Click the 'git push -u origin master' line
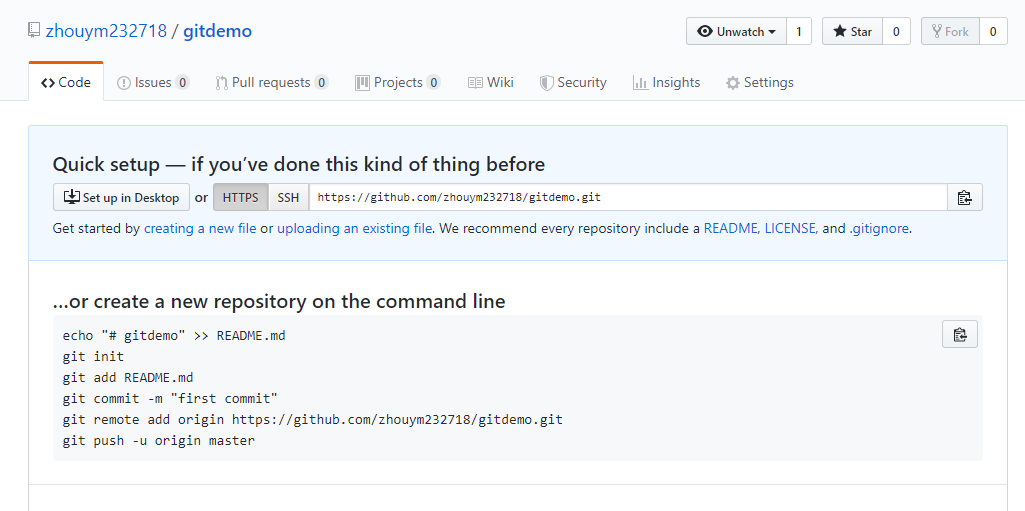 [x=159, y=440]
